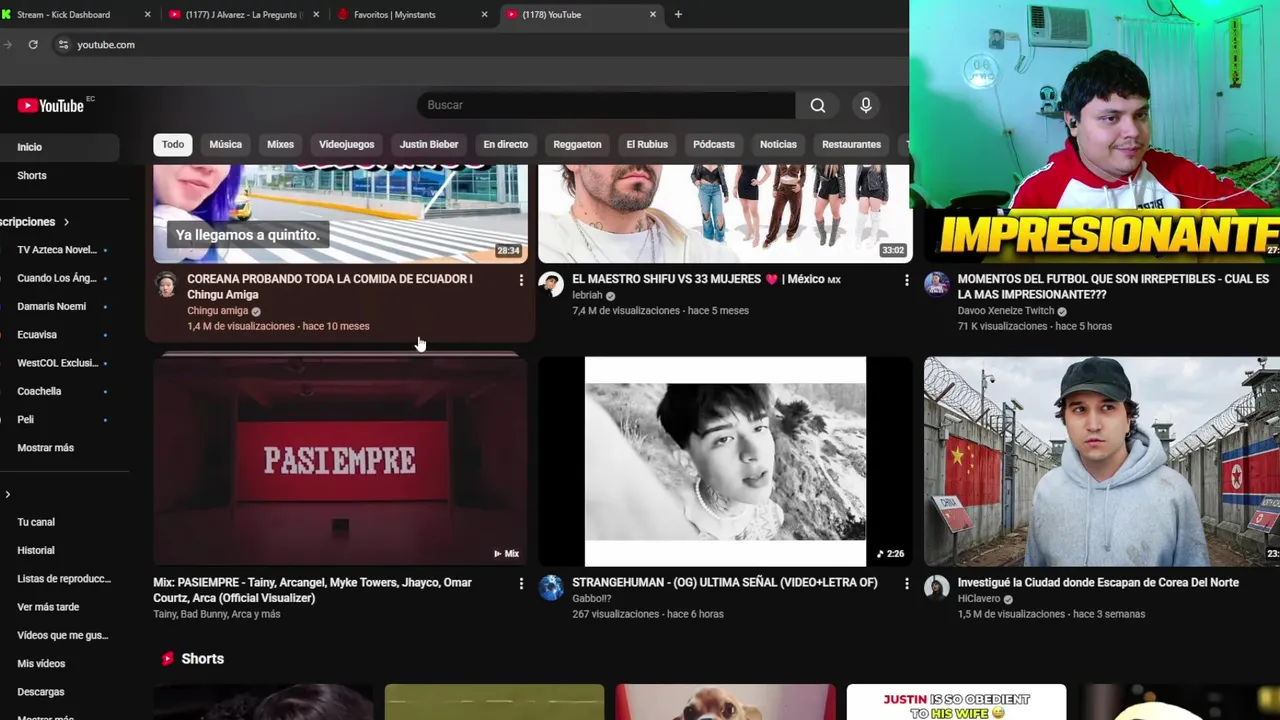Open El Maestro Shifu vs 33 Mujeres title
Image resolution: width=1280 pixels, height=720 pixels.
706,279
